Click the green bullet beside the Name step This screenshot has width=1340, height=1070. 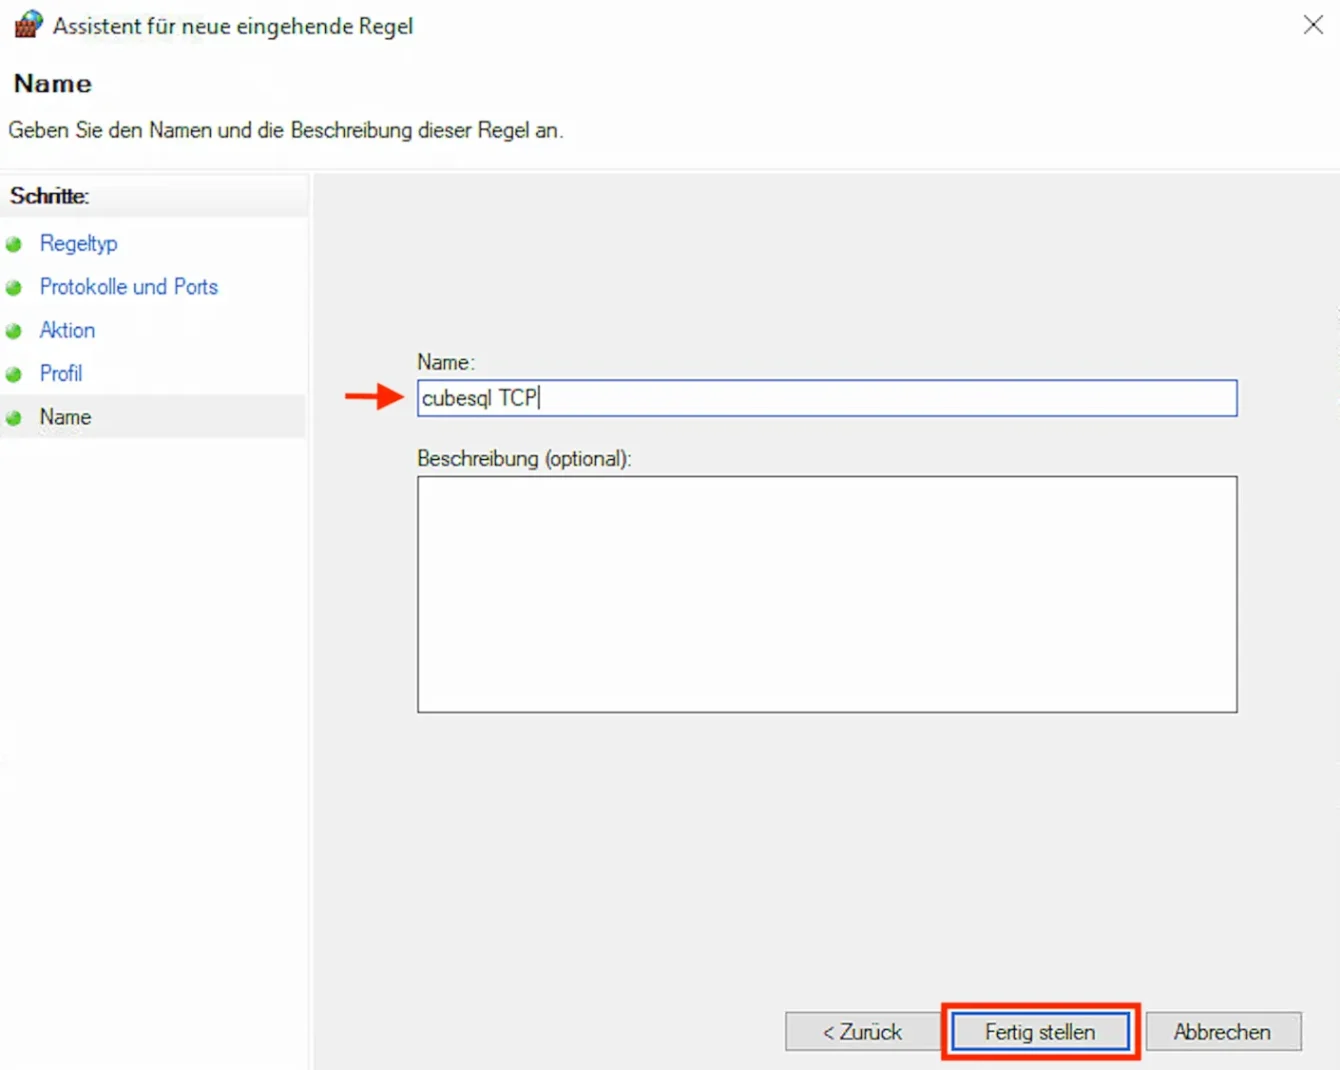(x=13, y=418)
